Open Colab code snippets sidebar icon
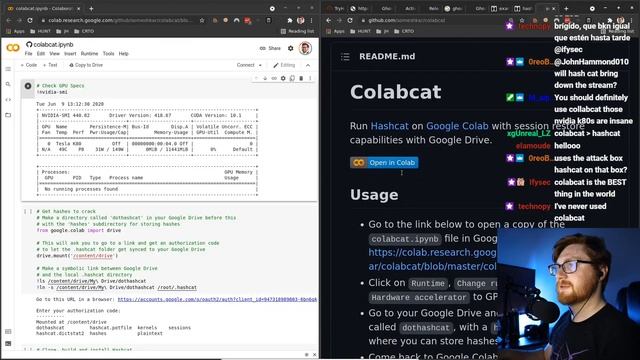This screenshot has width=640, height=360. pos(8,100)
